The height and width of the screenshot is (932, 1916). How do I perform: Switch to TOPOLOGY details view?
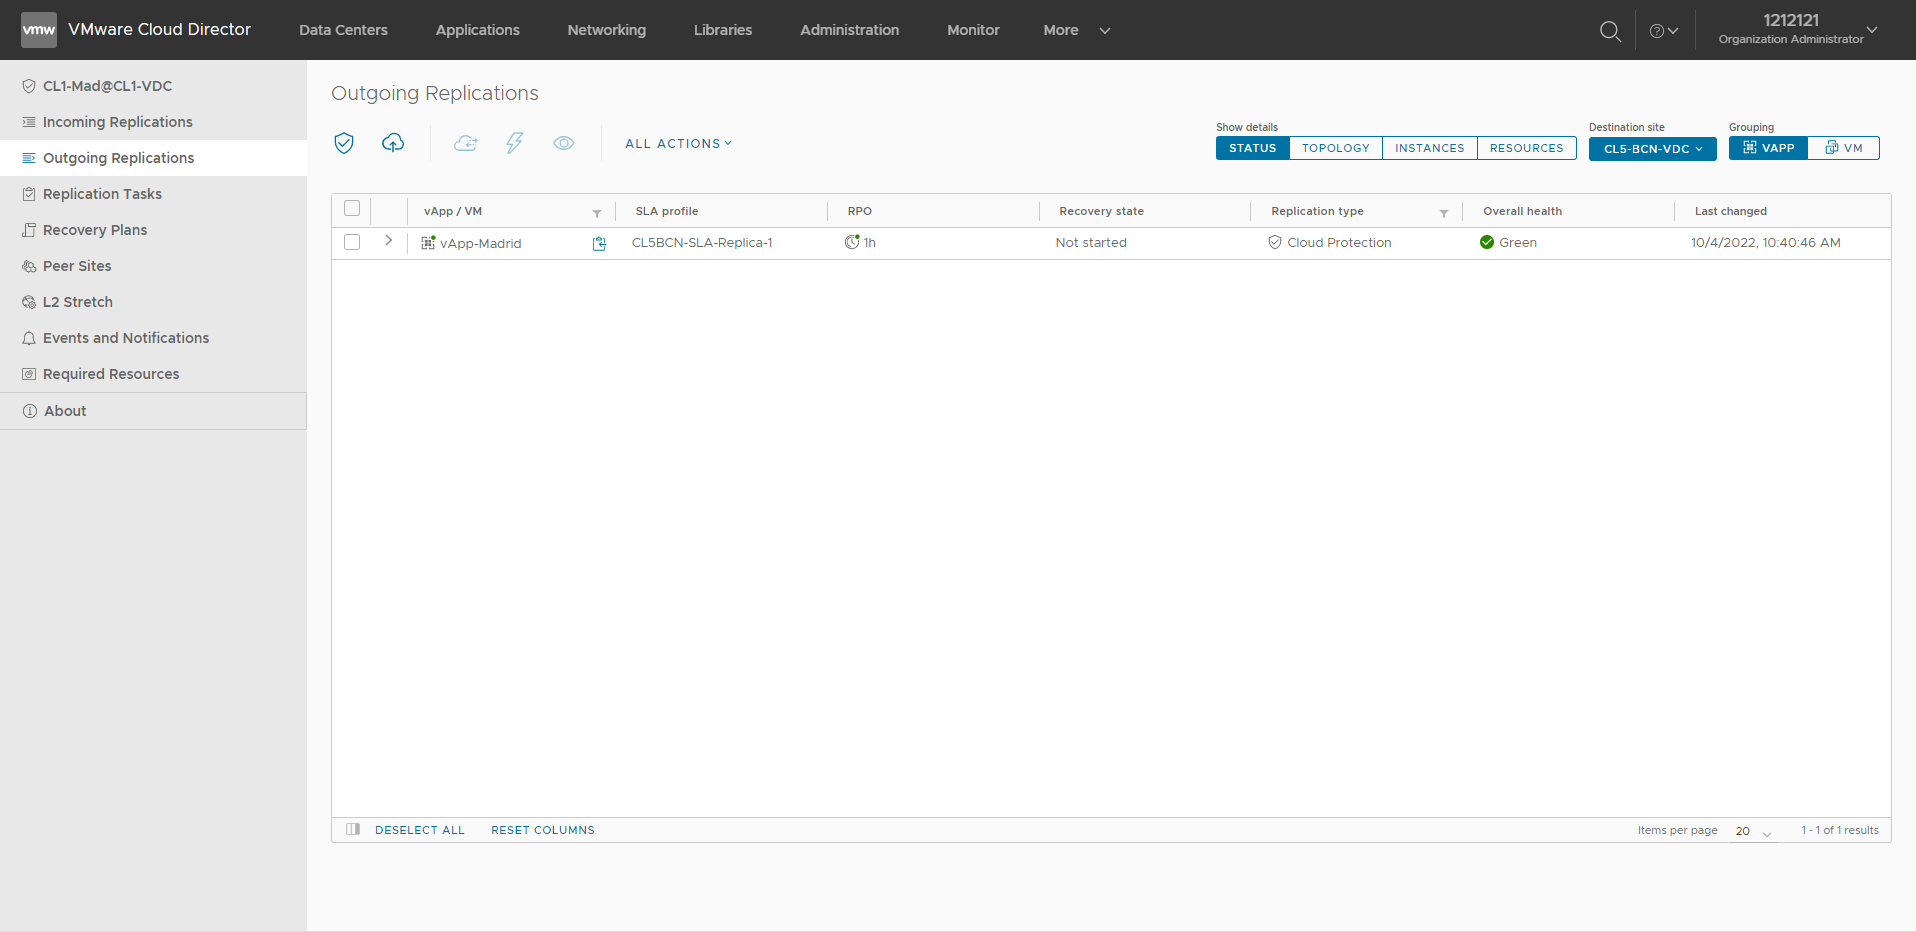tap(1336, 148)
